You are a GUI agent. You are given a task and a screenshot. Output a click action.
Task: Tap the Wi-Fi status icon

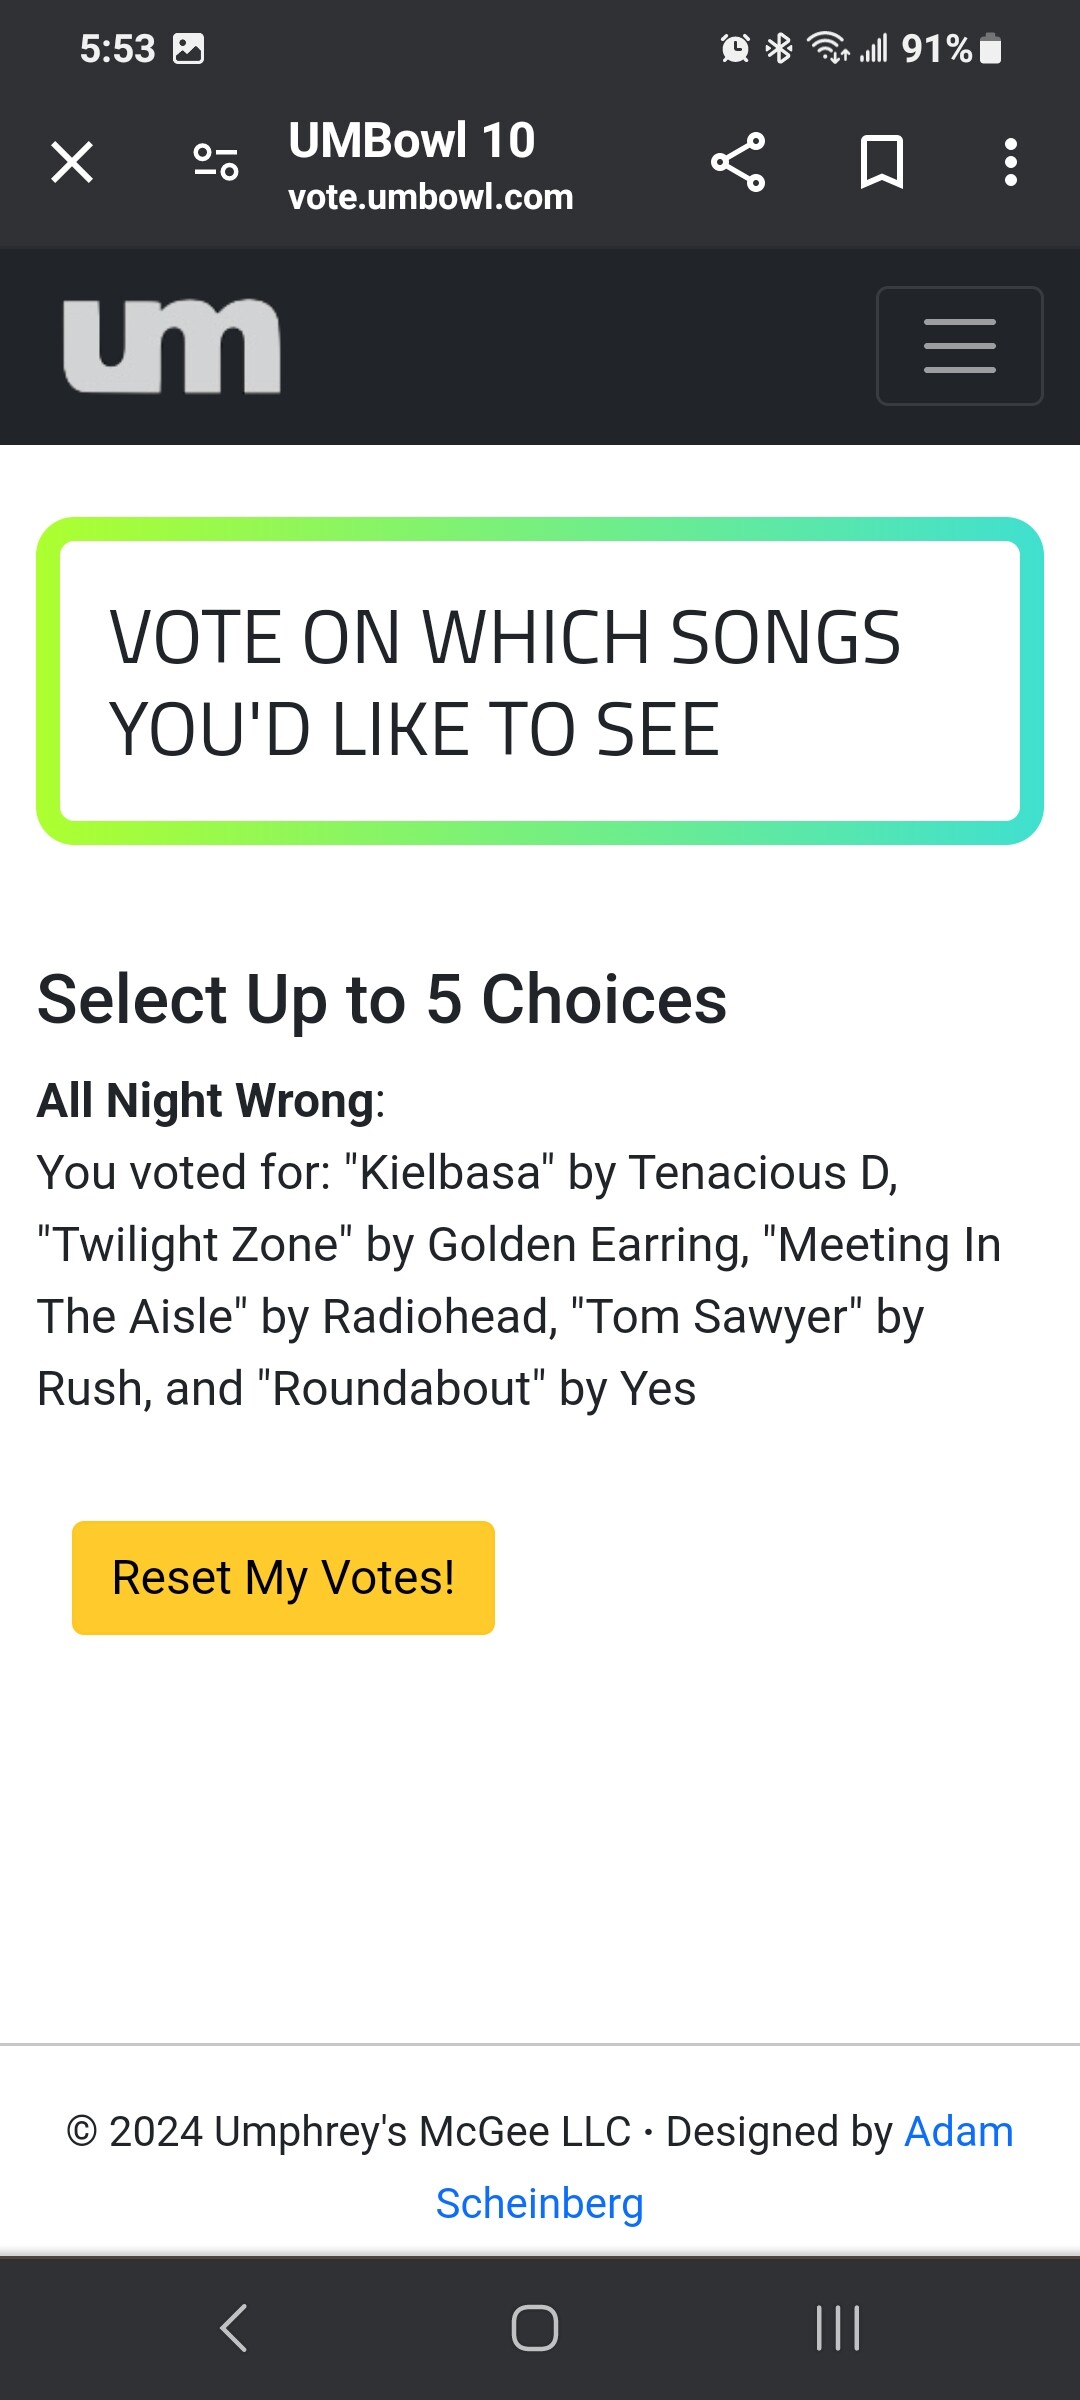click(x=828, y=47)
